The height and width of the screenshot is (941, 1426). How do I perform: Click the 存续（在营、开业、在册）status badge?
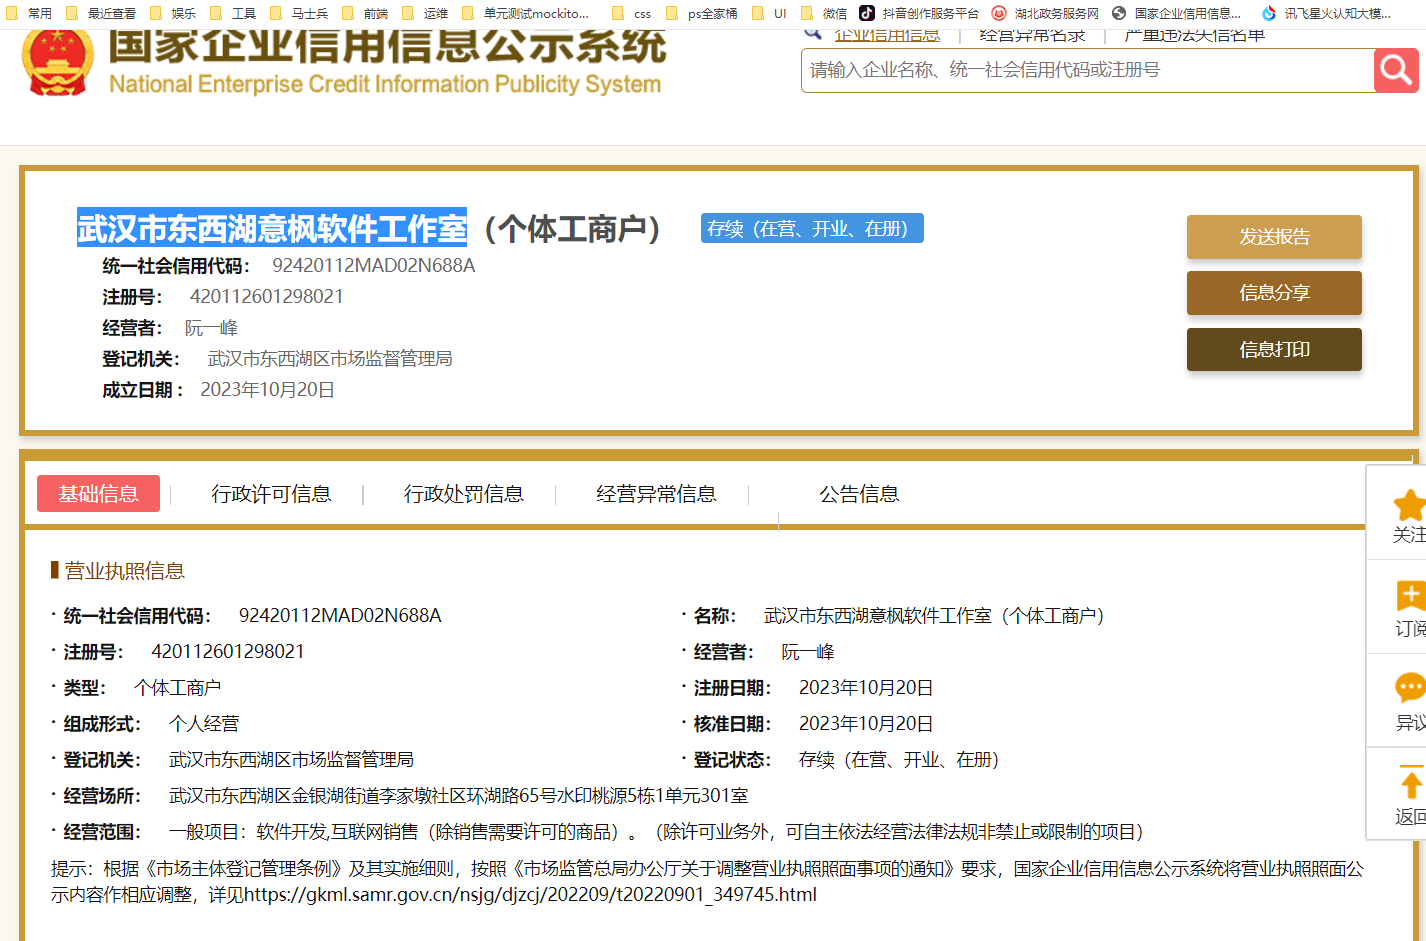[812, 228]
